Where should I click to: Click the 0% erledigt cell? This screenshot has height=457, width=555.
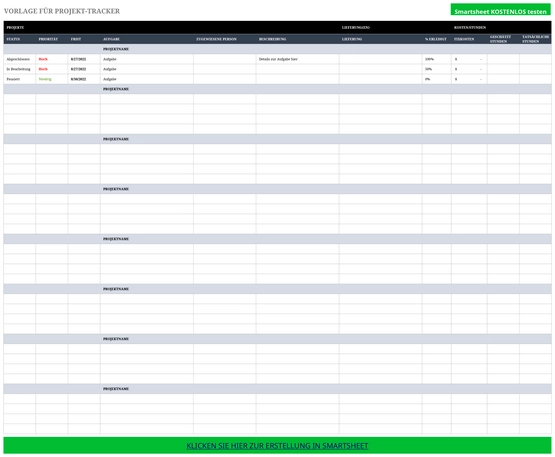(437, 79)
